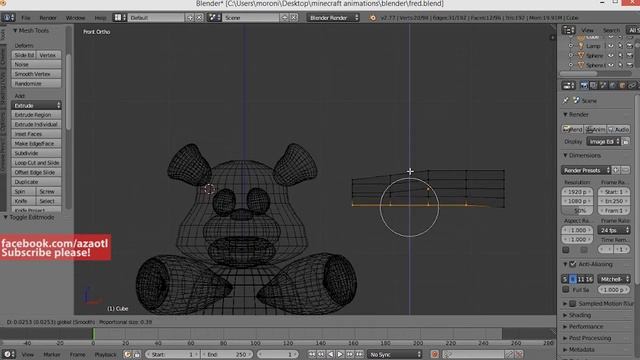Jump to the first frame

(312, 354)
